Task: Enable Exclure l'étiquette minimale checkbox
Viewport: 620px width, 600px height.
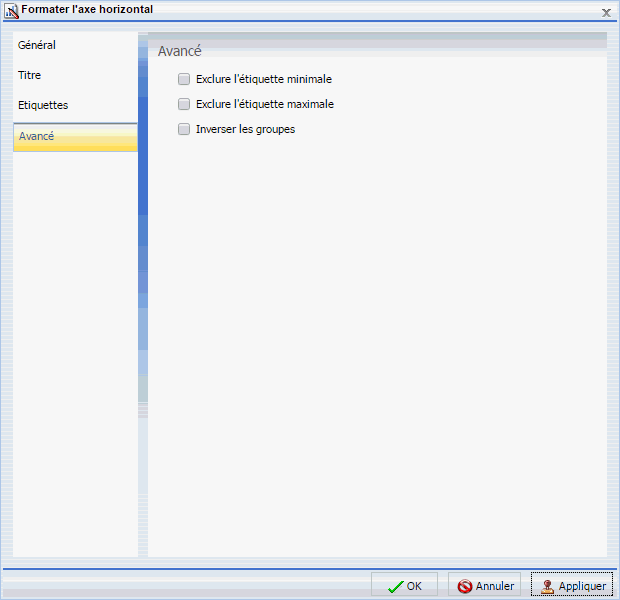Action: (184, 79)
